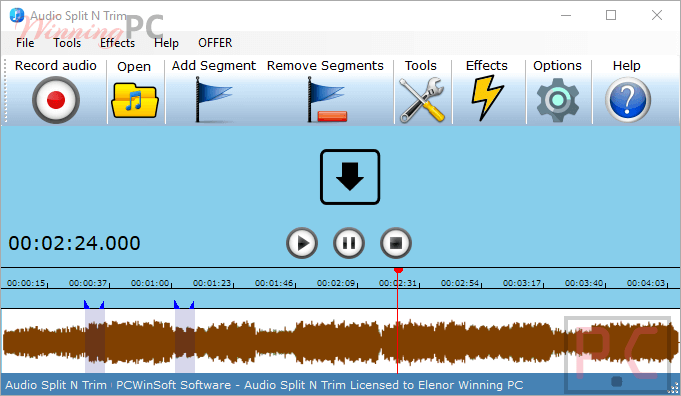The height and width of the screenshot is (396, 681).
Task: Minimize the Audio Split N Trim window
Action: click(x=566, y=15)
